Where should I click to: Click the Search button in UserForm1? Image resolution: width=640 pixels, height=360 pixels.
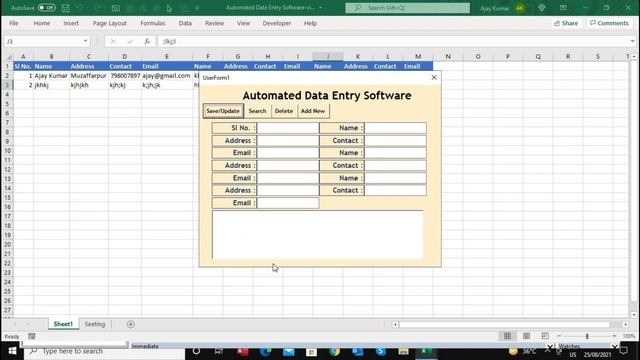pos(257,111)
